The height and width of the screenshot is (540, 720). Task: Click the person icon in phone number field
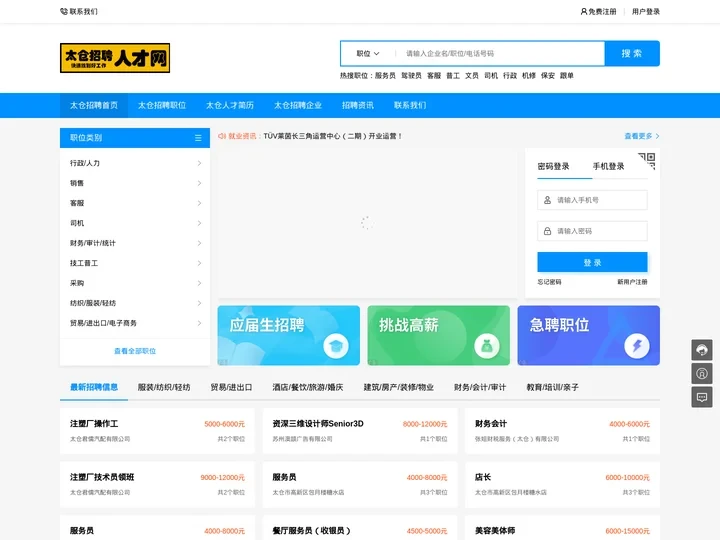547,200
